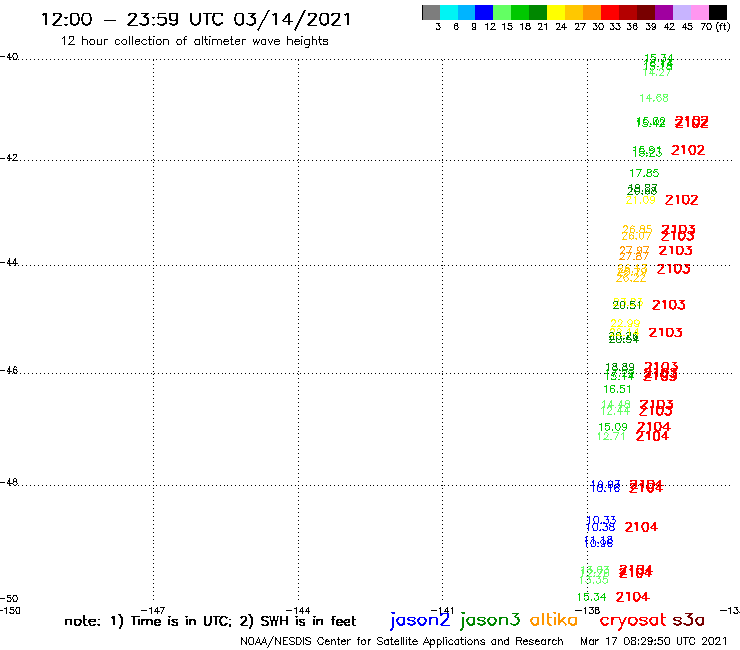Image resolution: width=740 pixels, height=650 pixels.
Task: Click the 'Mar 17 08:29:50 UTC 2021' timestamp
Action: 654,641
